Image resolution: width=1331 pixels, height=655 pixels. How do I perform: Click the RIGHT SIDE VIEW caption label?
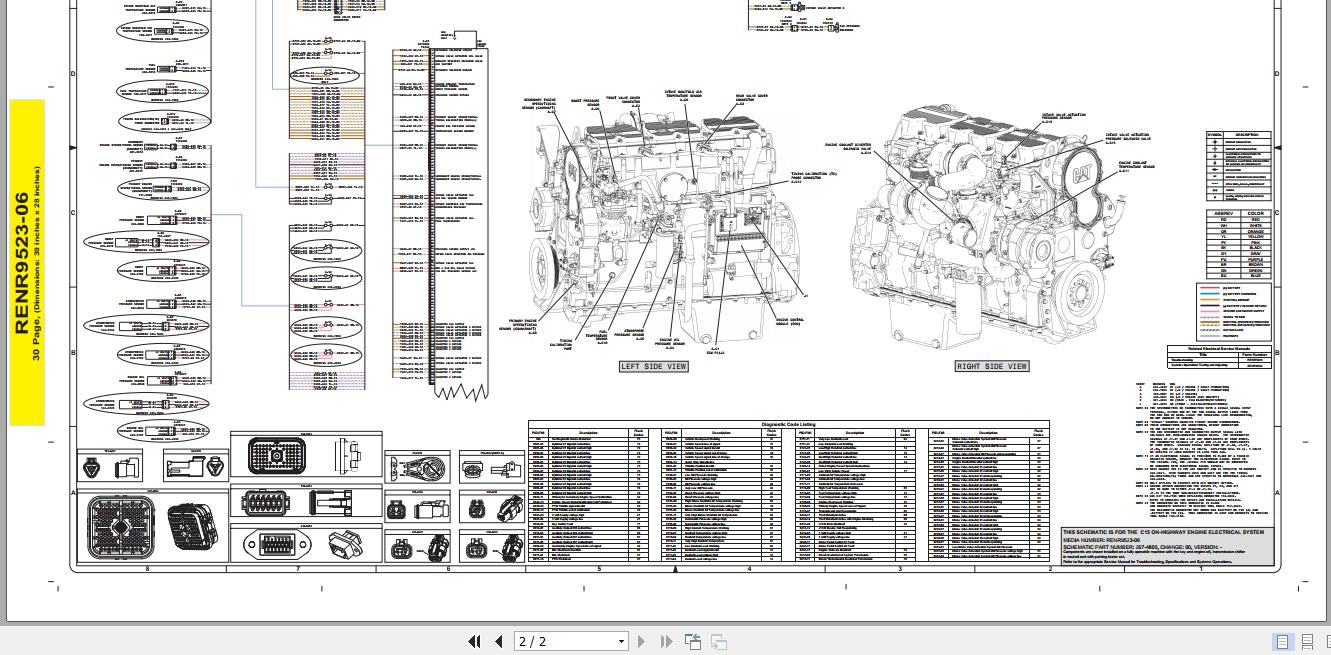993,366
